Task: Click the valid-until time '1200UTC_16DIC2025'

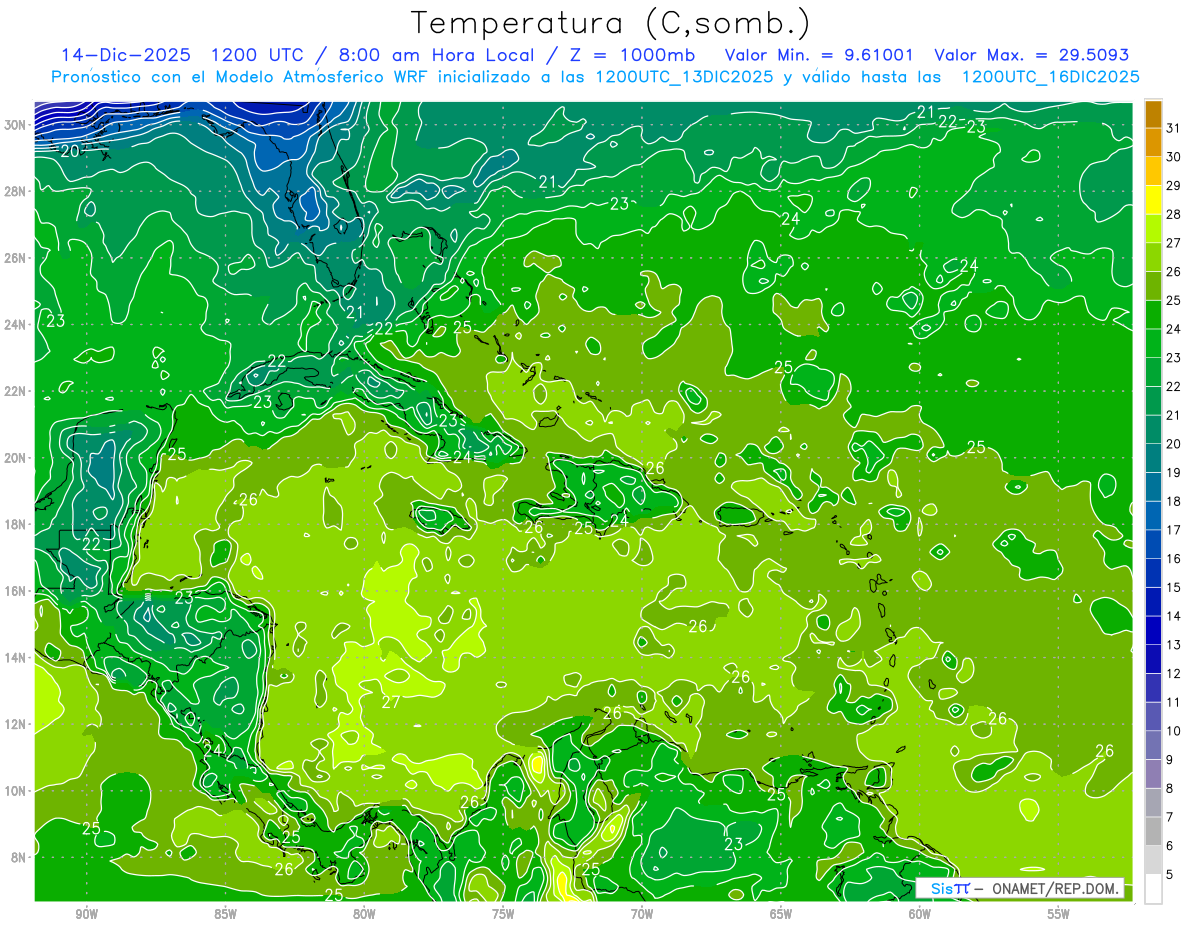Action: tap(1050, 77)
